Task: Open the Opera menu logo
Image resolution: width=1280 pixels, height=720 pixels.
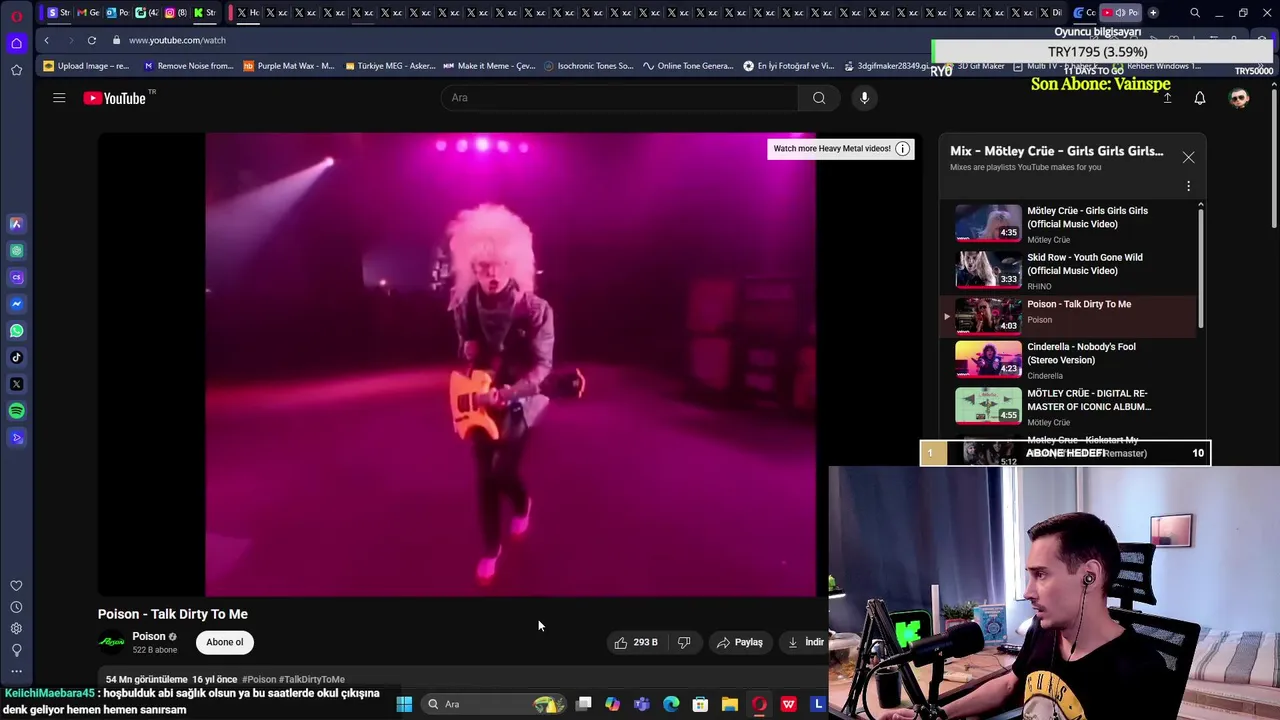Action: click(16, 15)
